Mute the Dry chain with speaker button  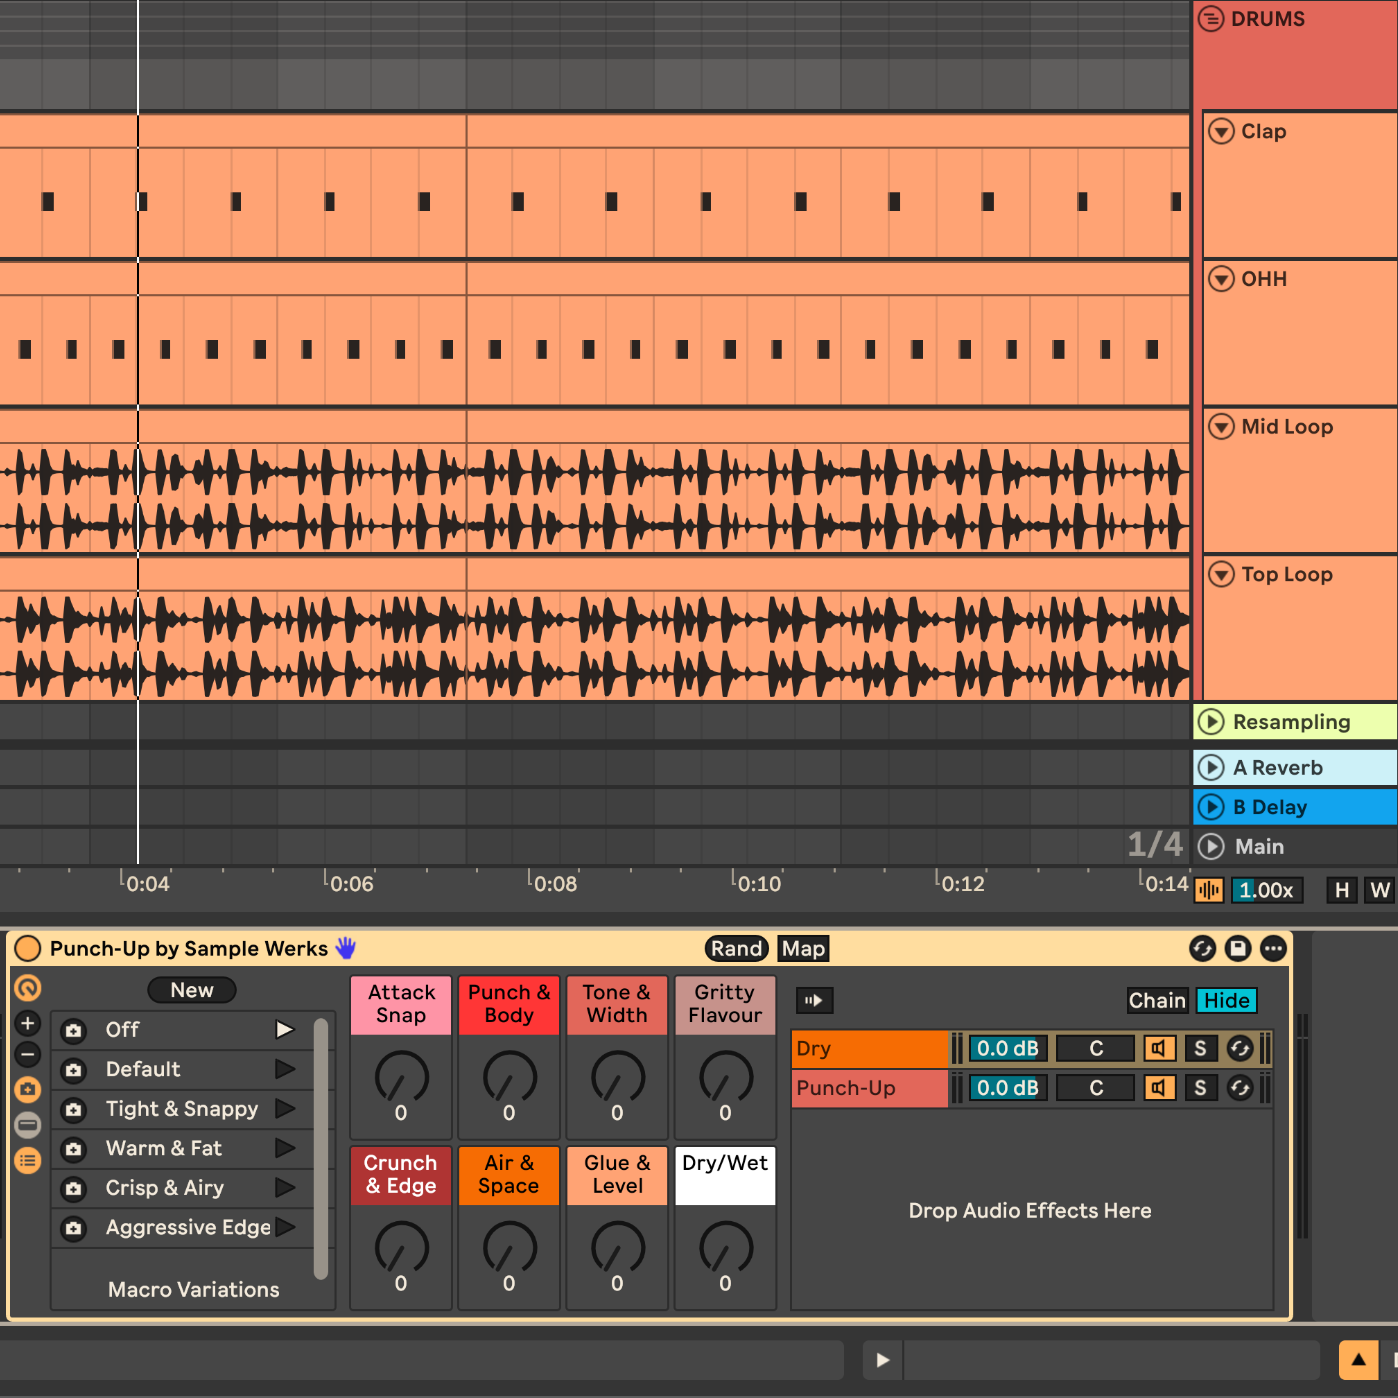click(1159, 1048)
